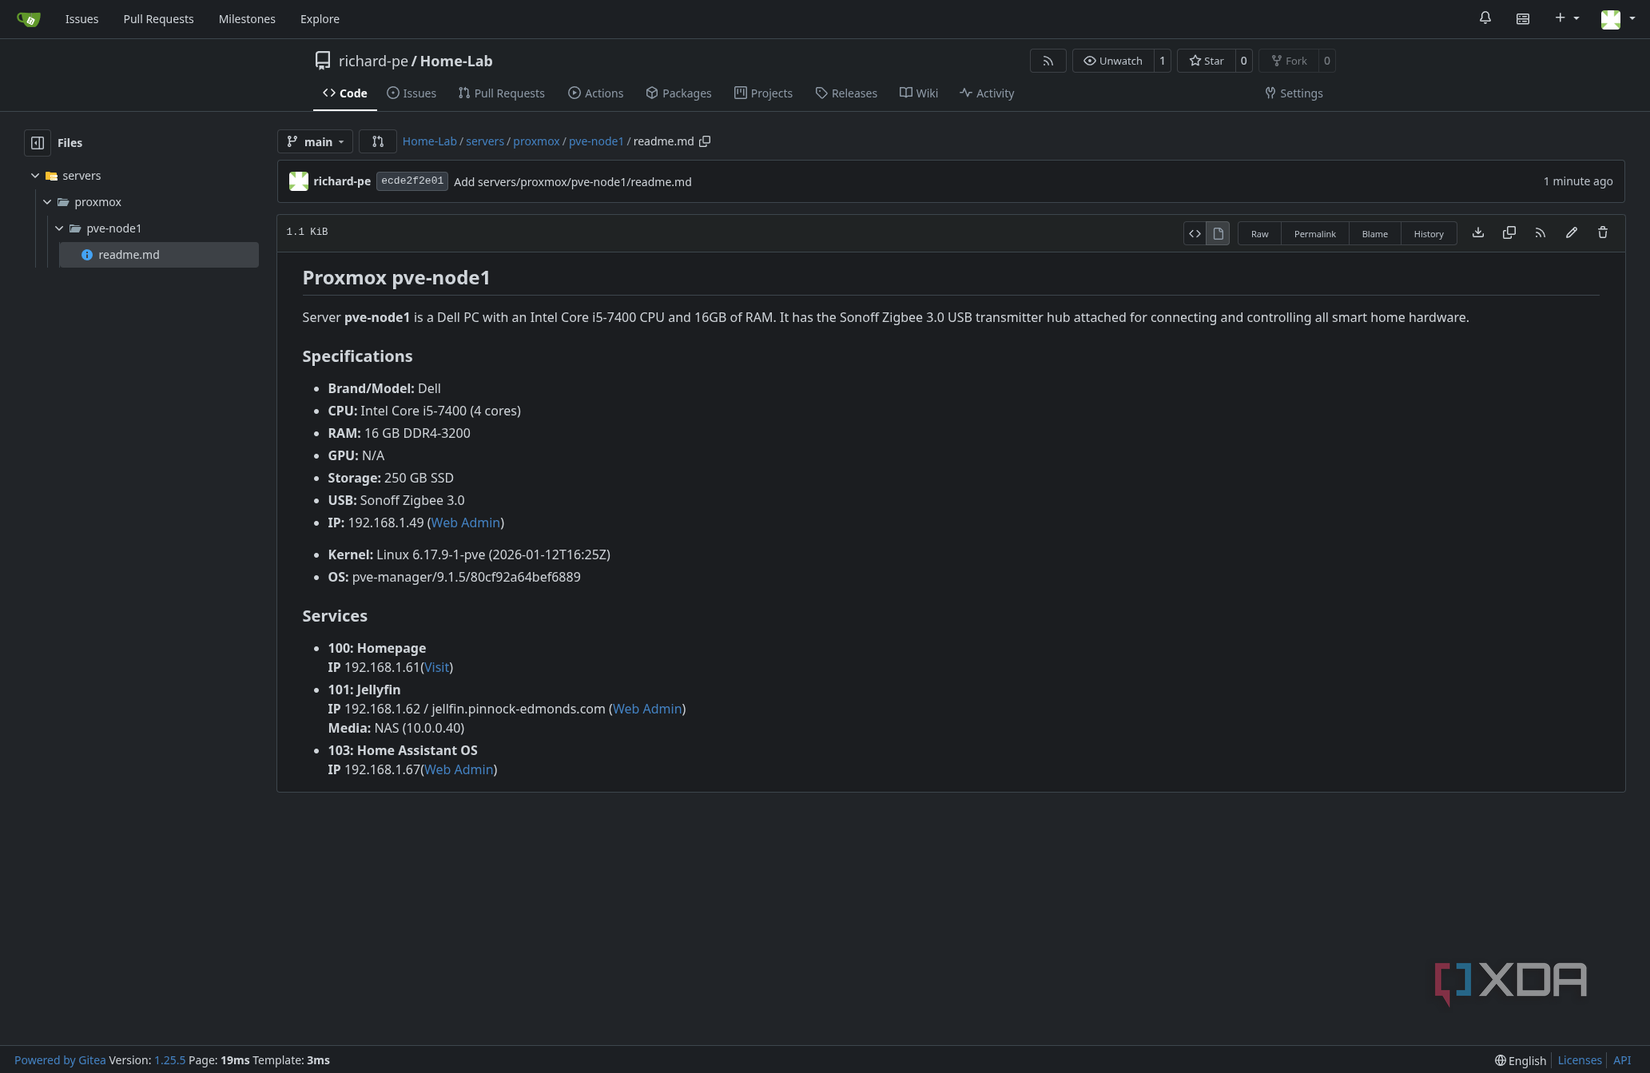1650x1073 pixels.
Task: Collapse the pve-node1 folder chevron
Action: click(x=59, y=229)
